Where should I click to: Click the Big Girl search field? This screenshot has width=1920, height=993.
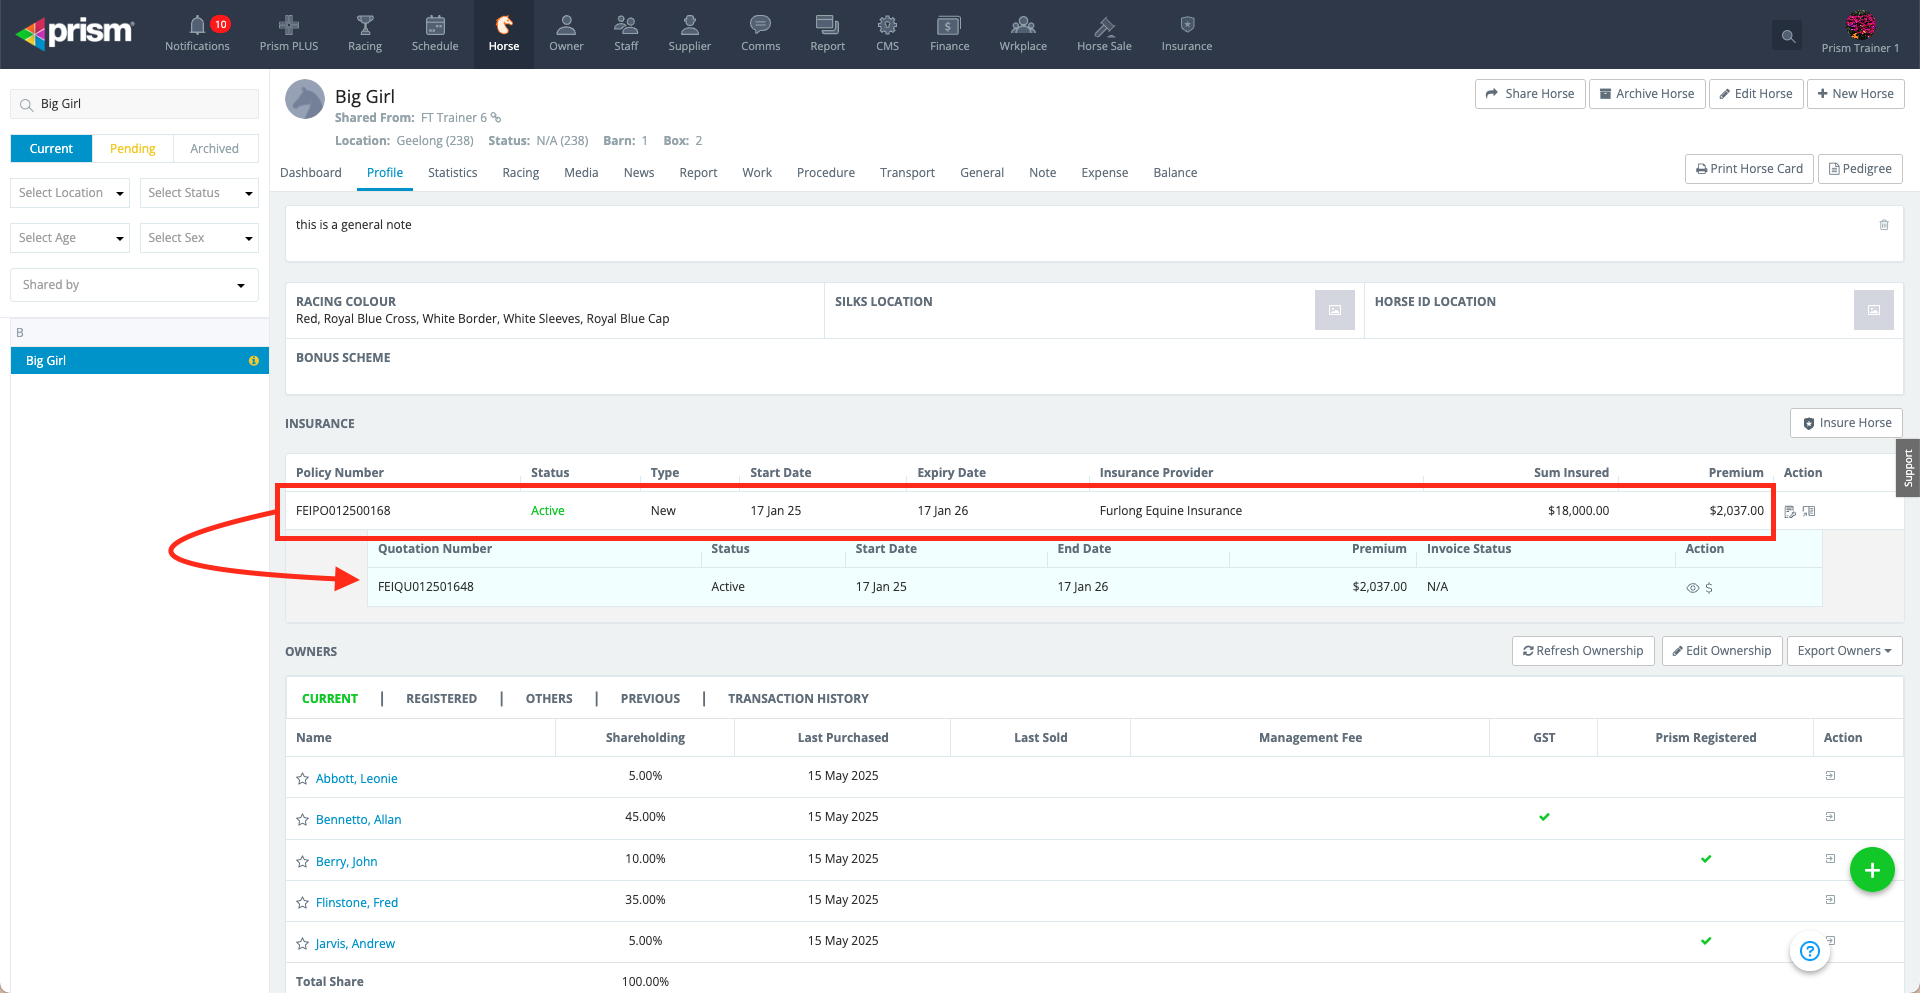(140, 104)
